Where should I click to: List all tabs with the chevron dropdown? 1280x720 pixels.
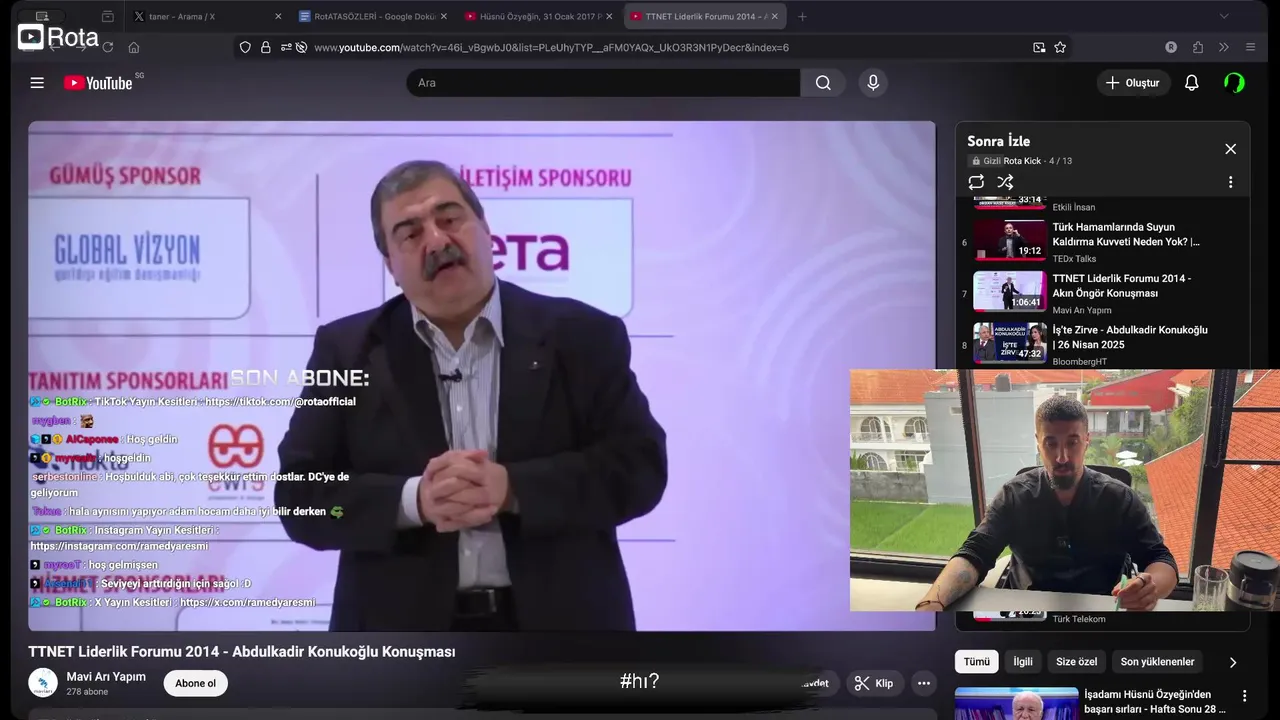[x=1224, y=17]
